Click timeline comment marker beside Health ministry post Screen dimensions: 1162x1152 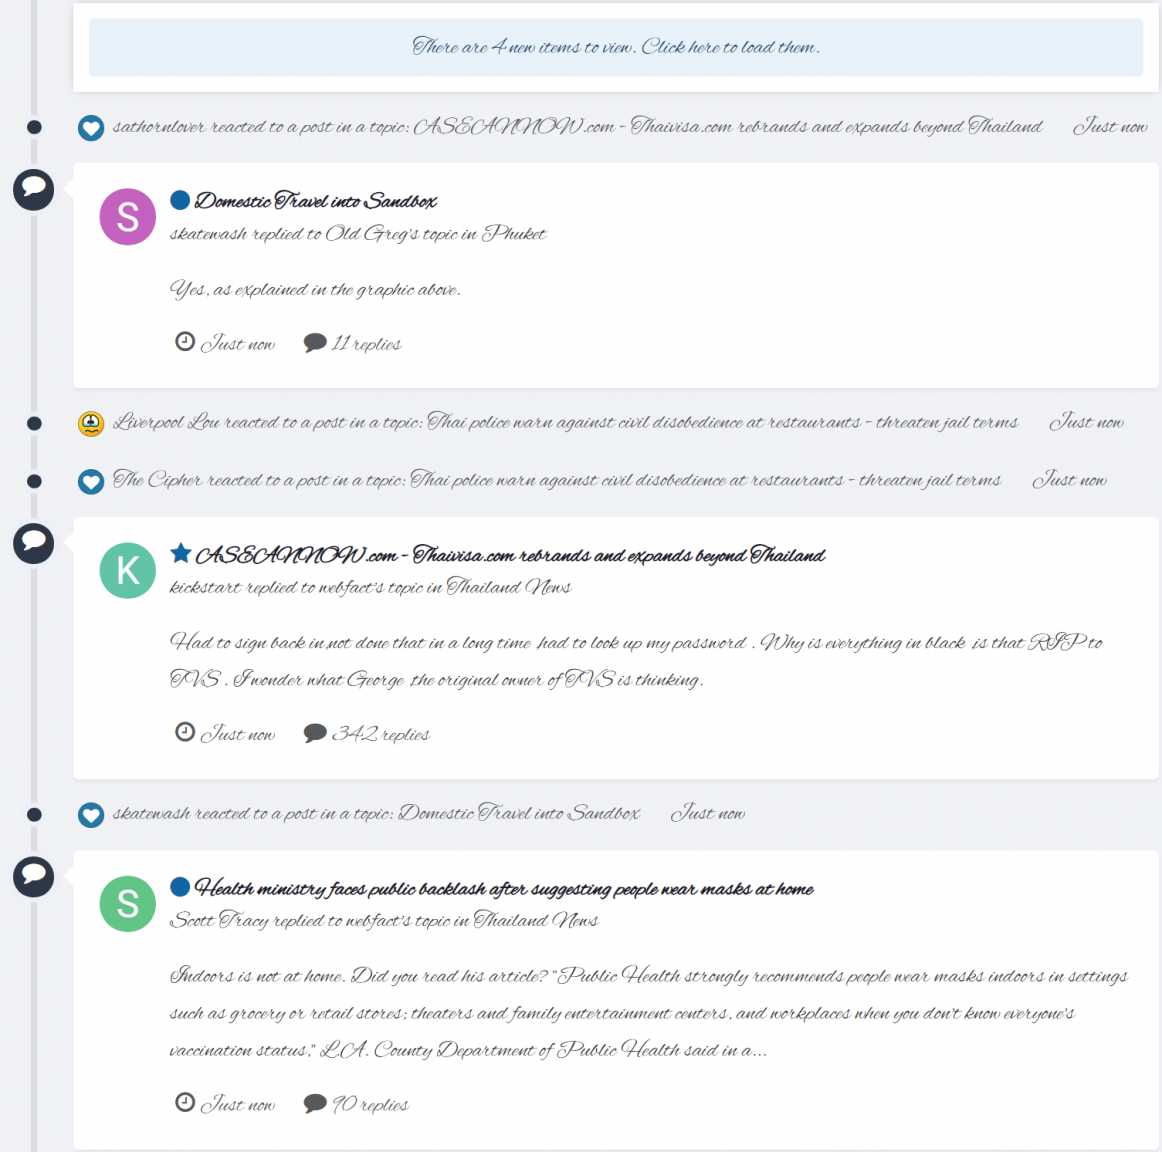click(33, 876)
